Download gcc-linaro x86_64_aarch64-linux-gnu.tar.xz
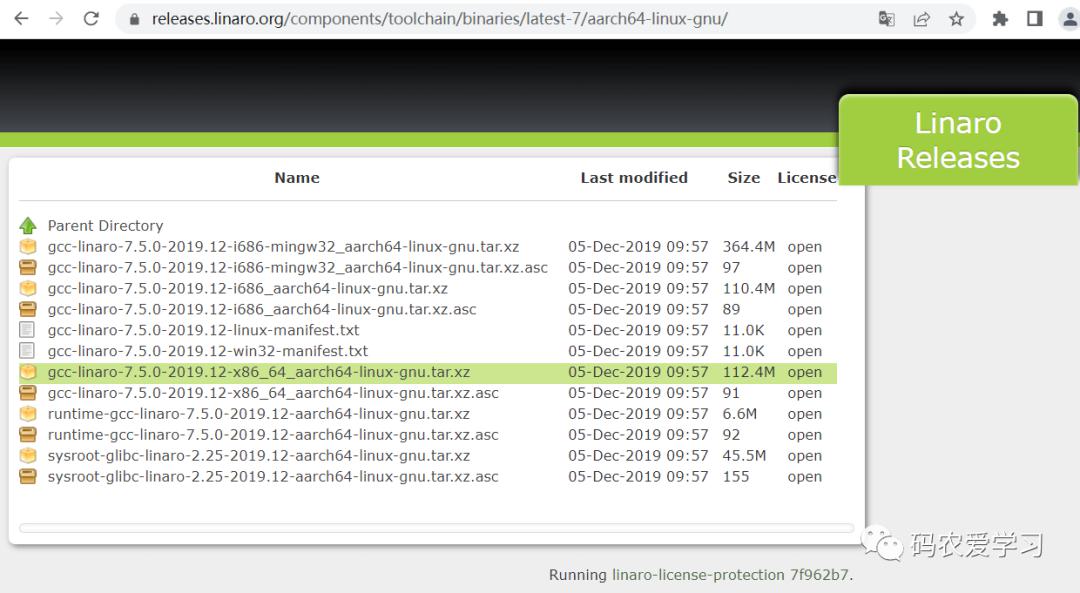1080x593 pixels. [258, 372]
